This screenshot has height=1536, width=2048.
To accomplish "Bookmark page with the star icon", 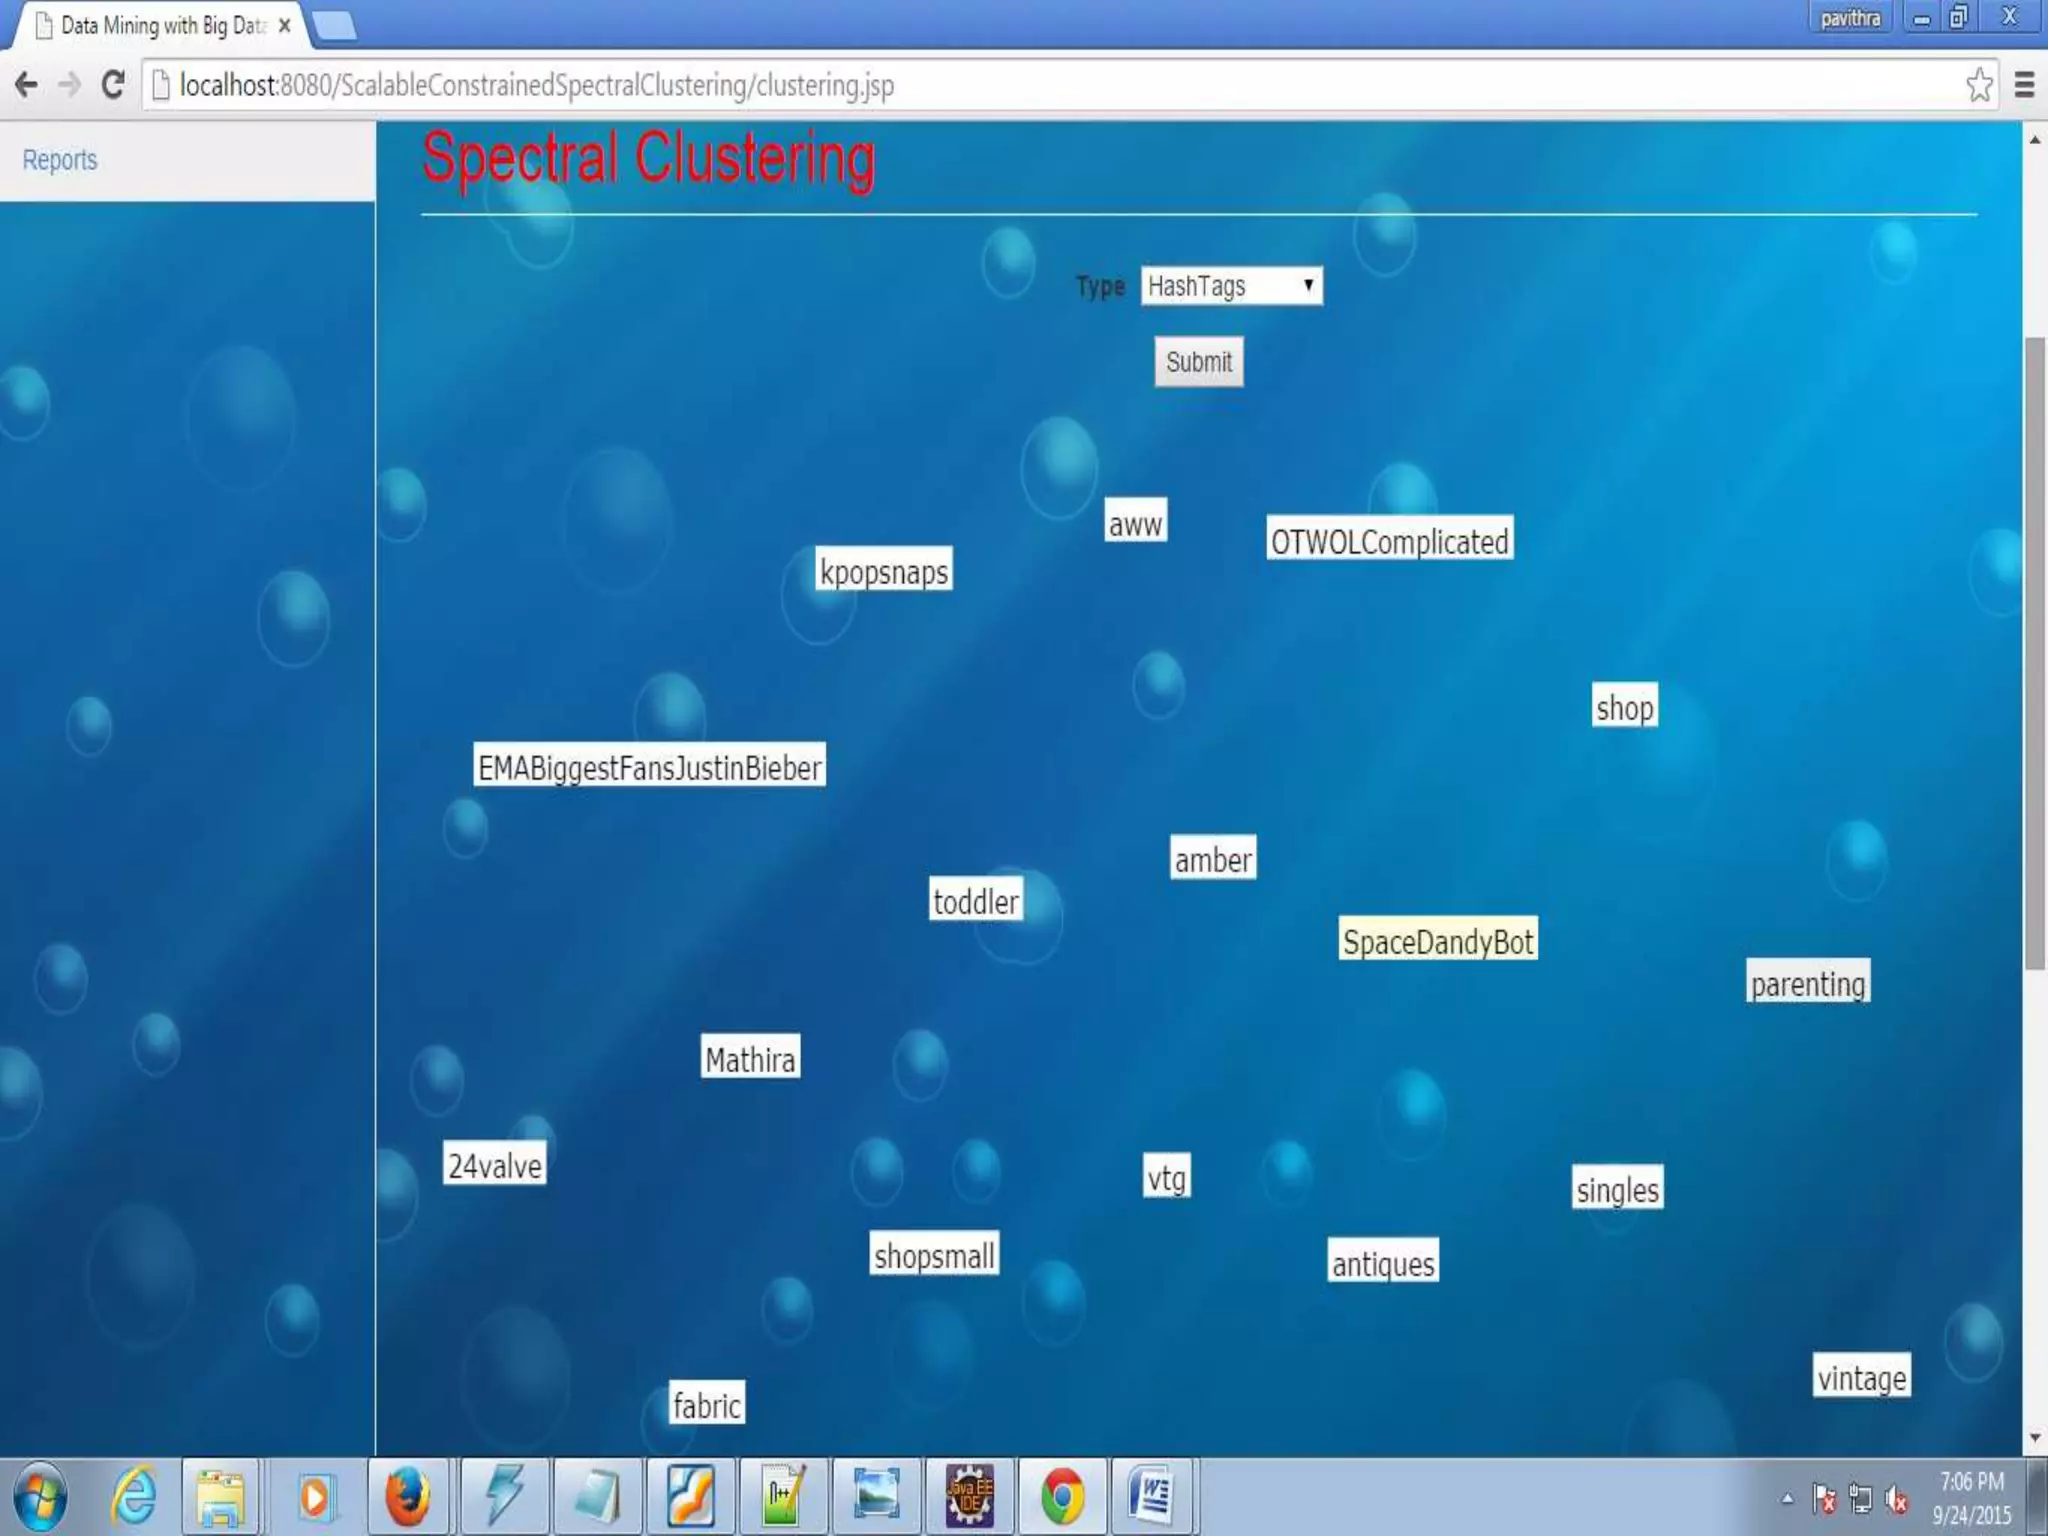I will pos(1979,85).
